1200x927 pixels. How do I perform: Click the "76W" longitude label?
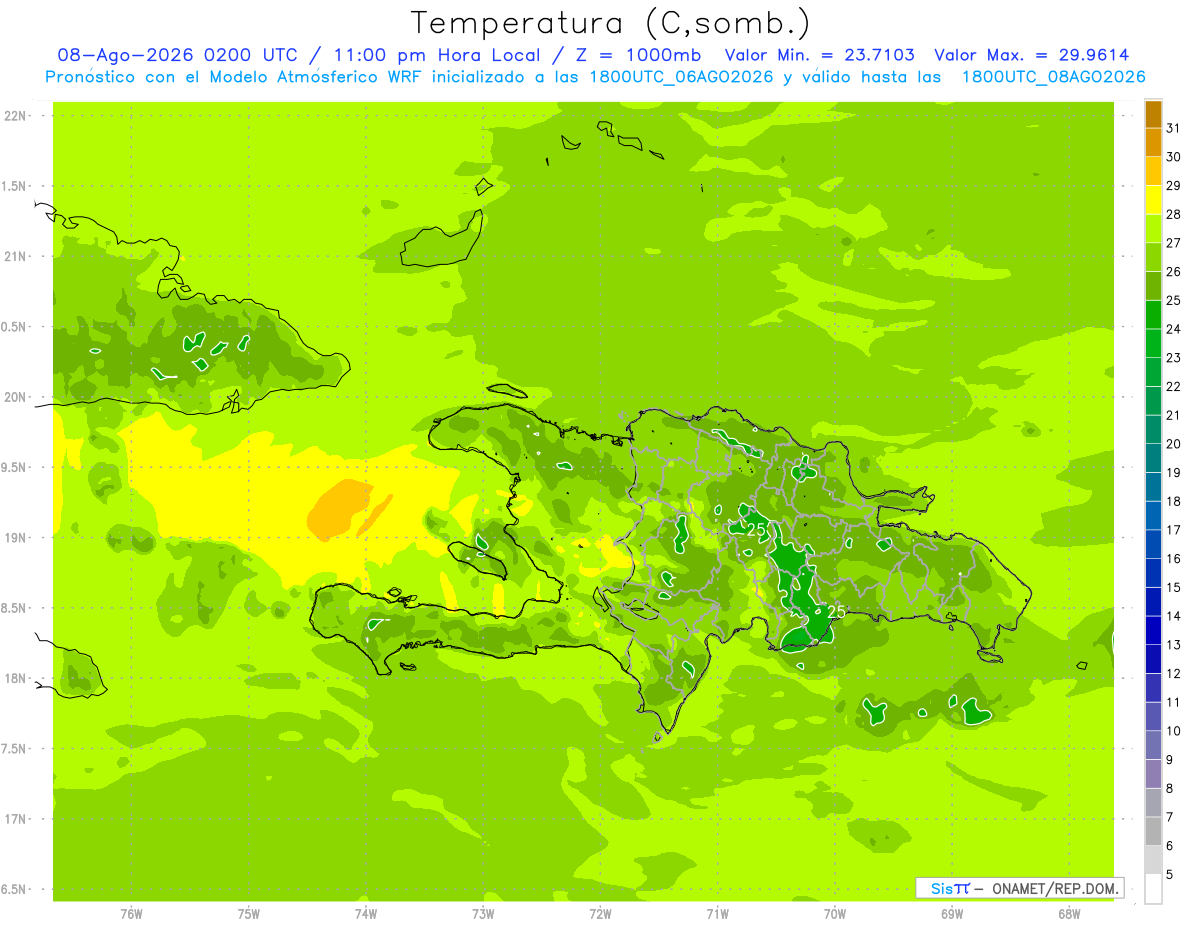point(131,914)
